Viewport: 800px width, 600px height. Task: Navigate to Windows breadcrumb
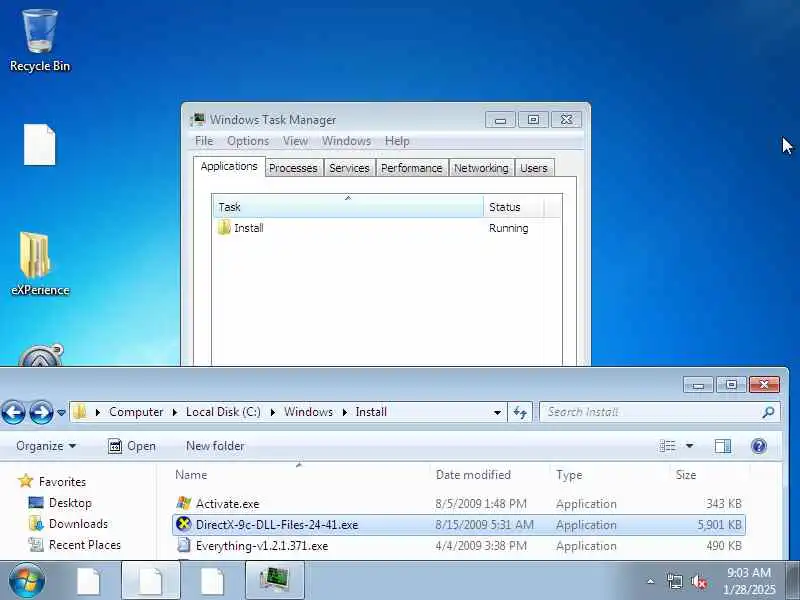tap(308, 412)
